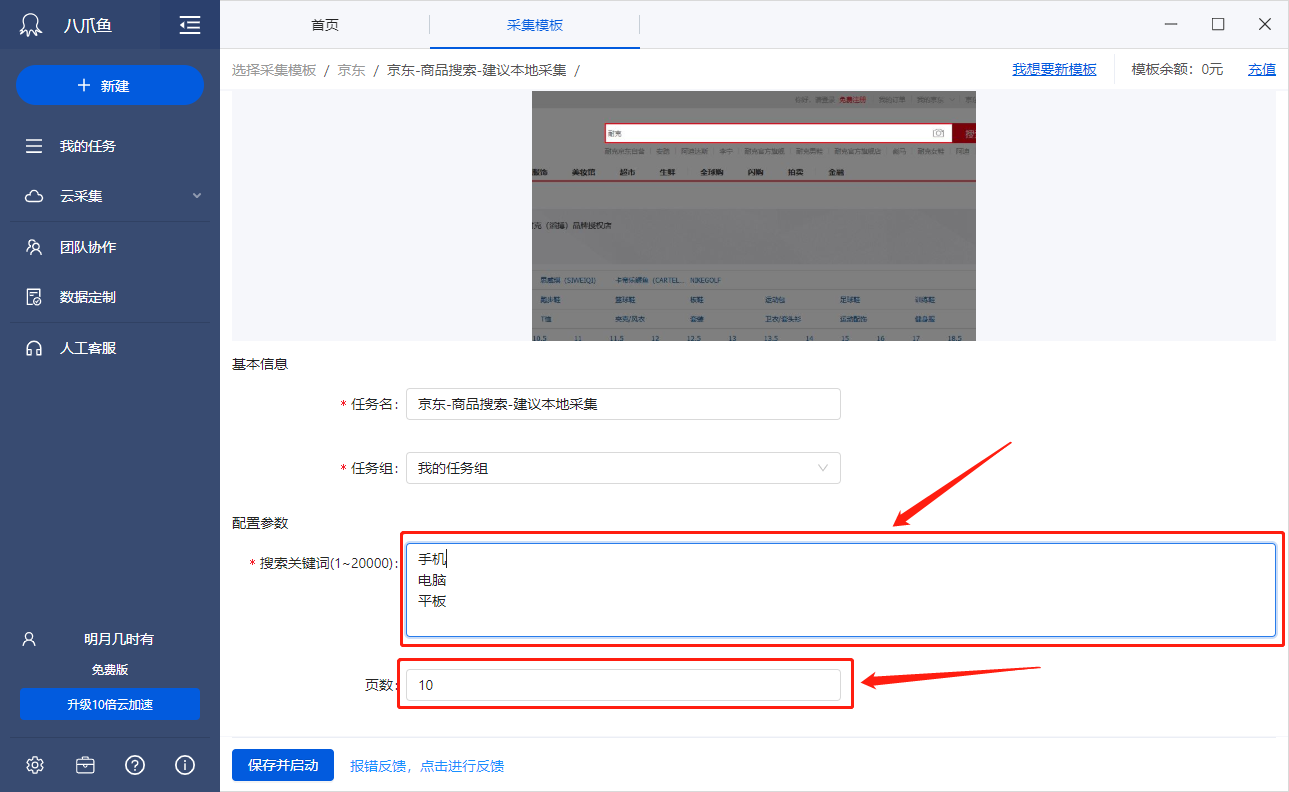Open the about info icon
The height and width of the screenshot is (792, 1289).
(185, 765)
